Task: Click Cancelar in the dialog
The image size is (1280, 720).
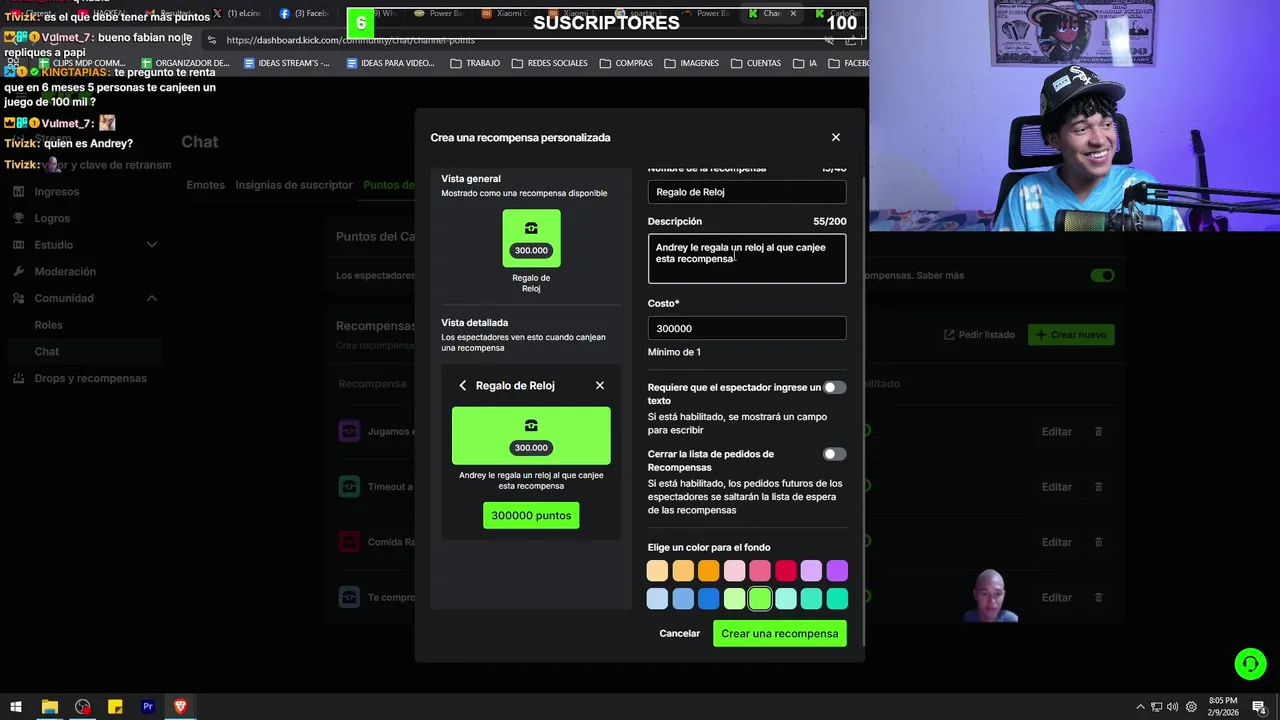Action: [680, 633]
